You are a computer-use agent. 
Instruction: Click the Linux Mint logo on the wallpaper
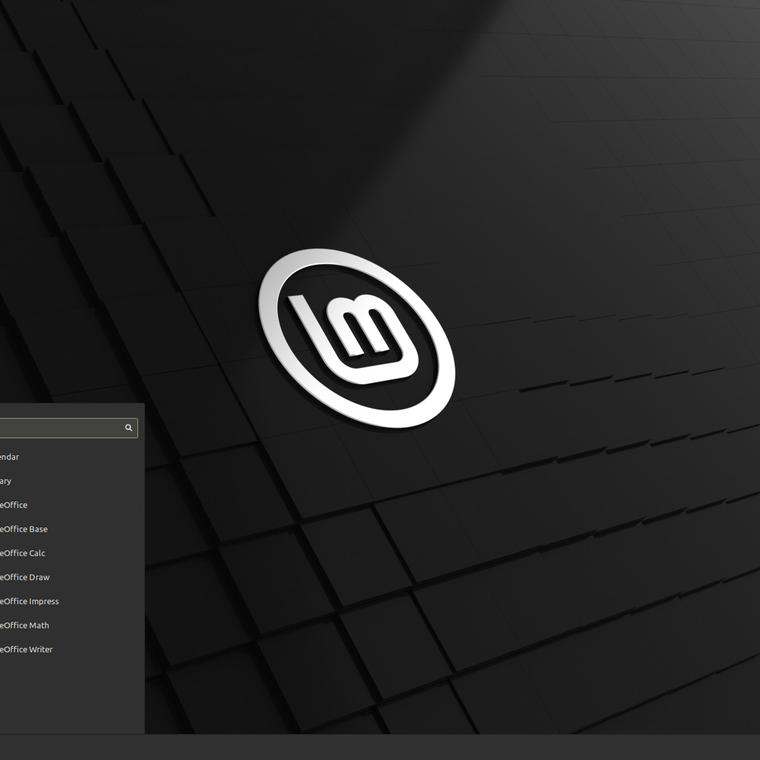(x=357, y=338)
